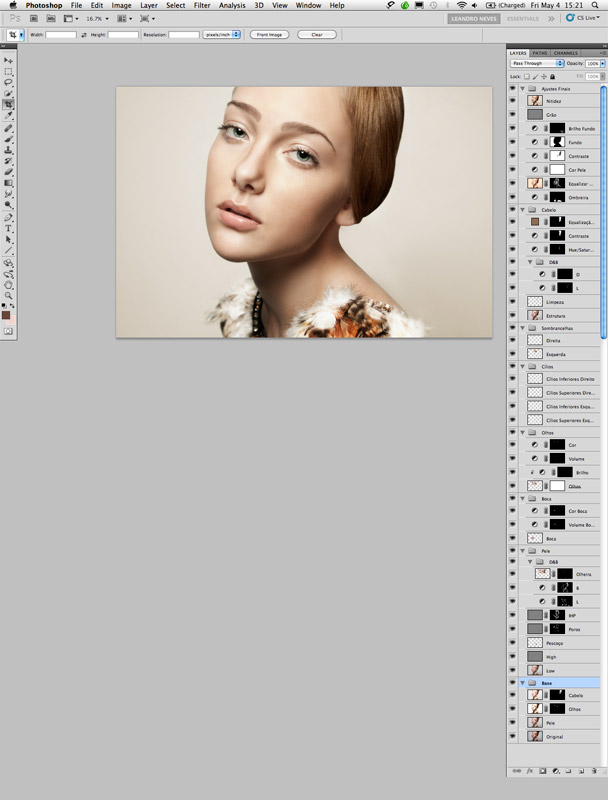Select the Zoom tool in toolbox
Image resolution: width=608 pixels, height=800 pixels.
pos(8,296)
